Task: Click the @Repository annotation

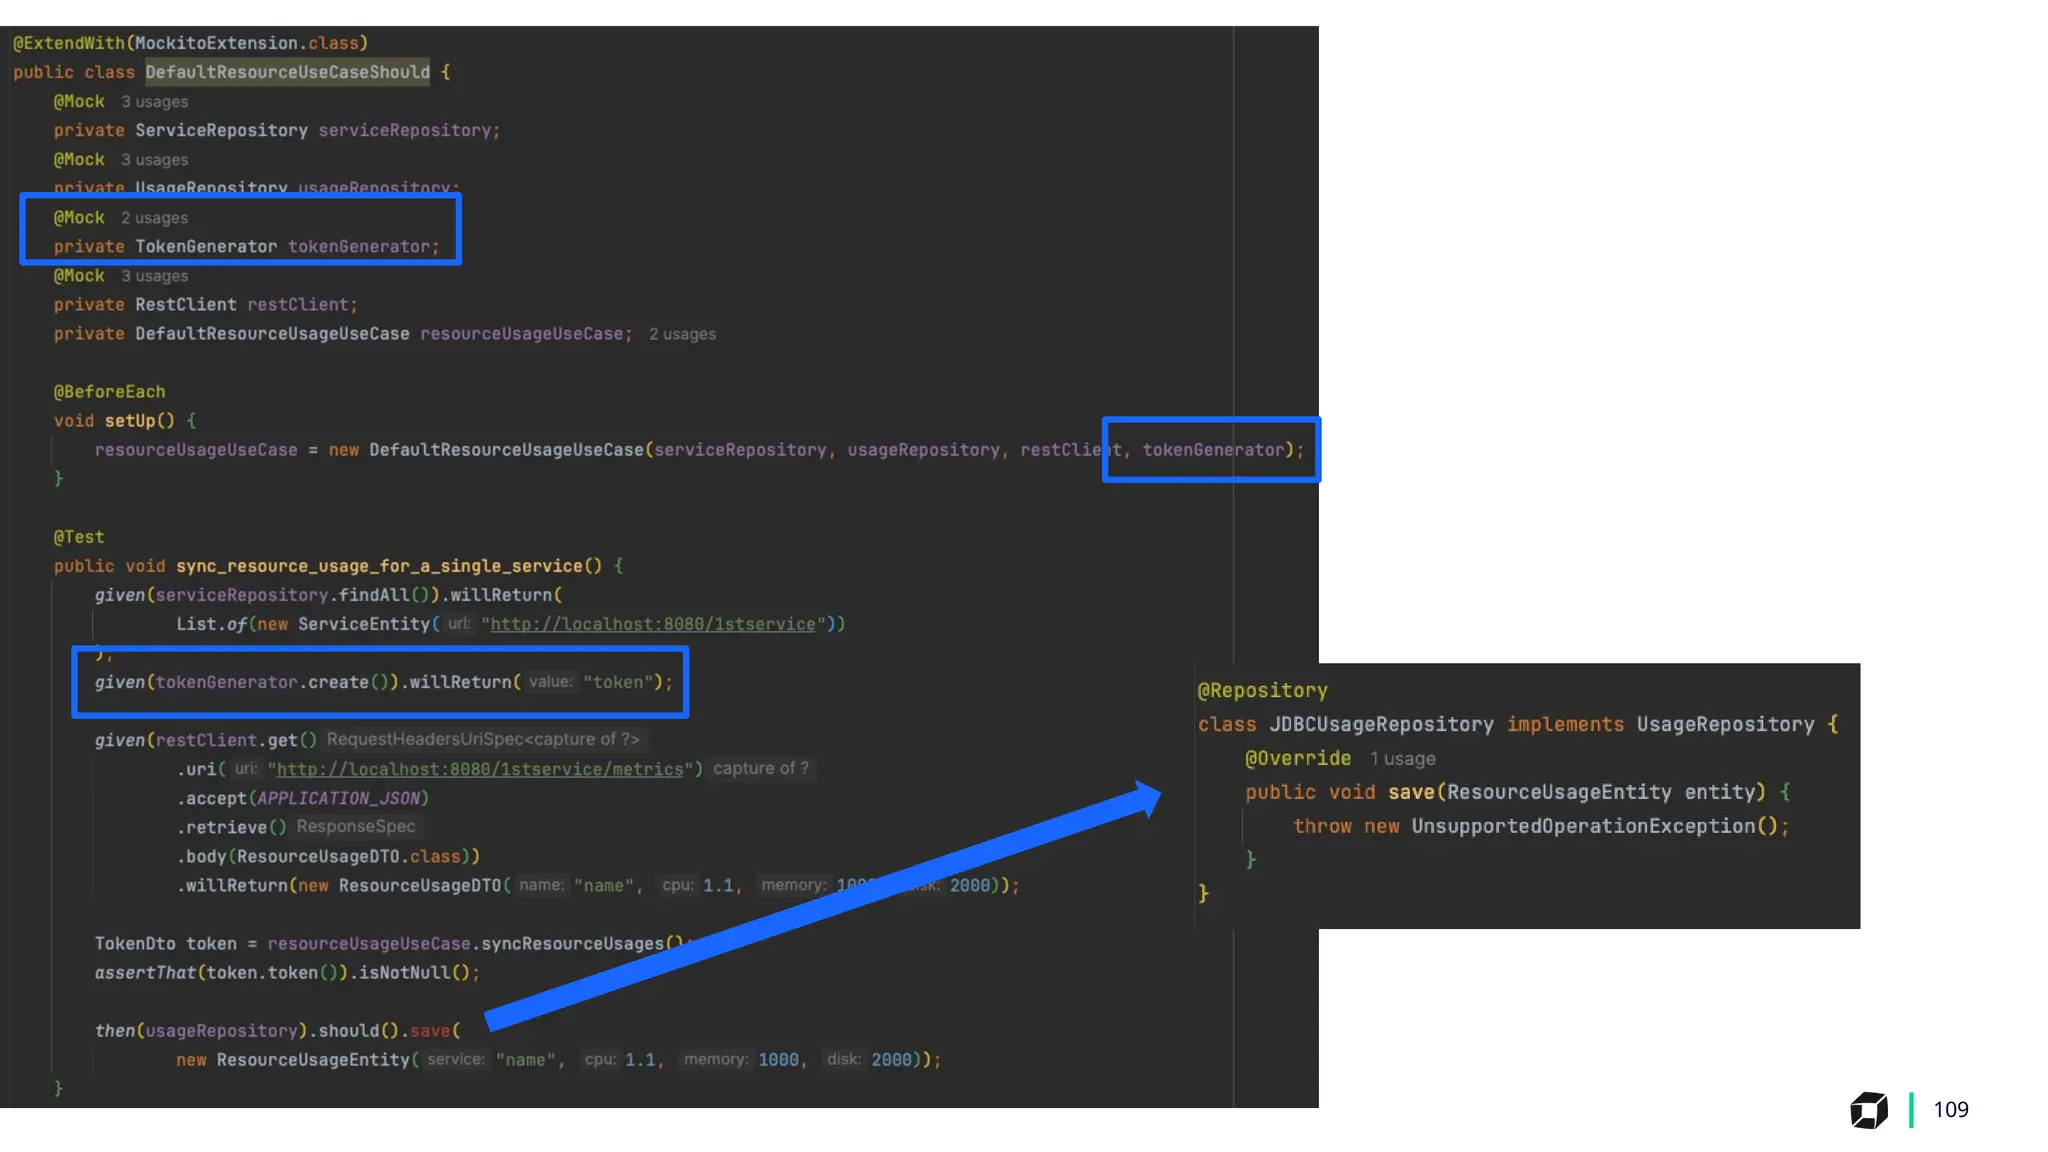Action: tap(1262, 691)
